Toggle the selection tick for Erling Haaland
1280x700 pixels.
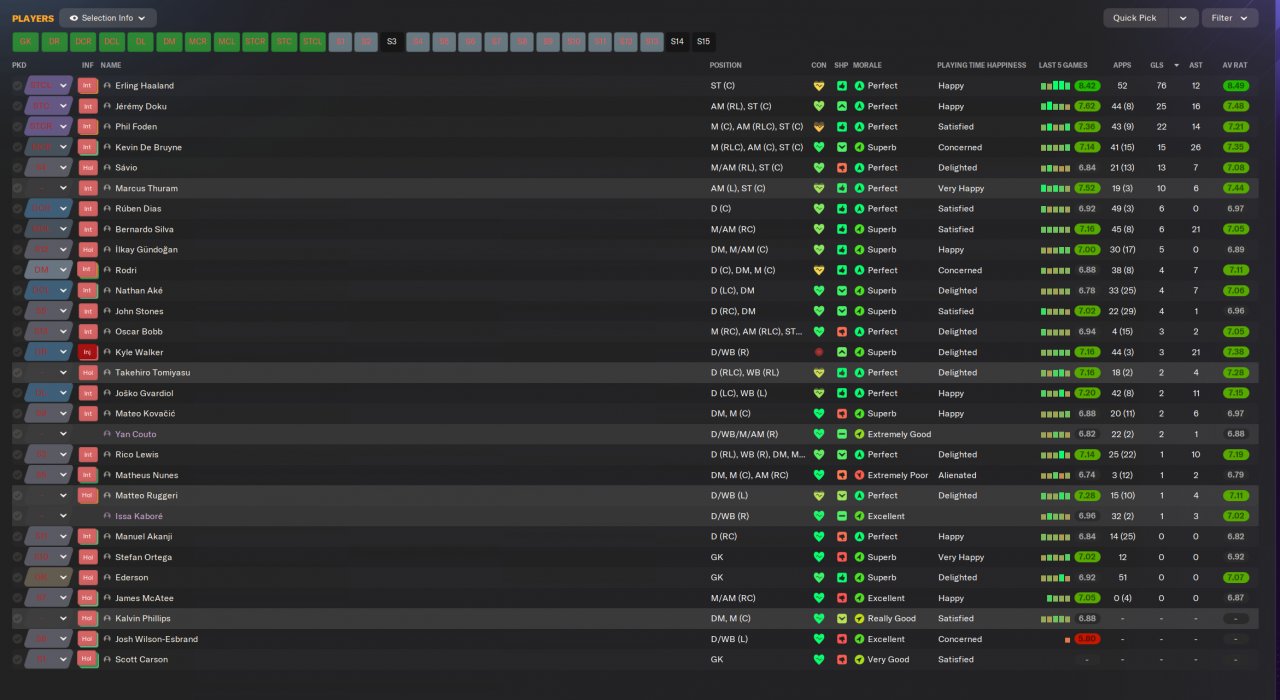click(x=17, y=86)
